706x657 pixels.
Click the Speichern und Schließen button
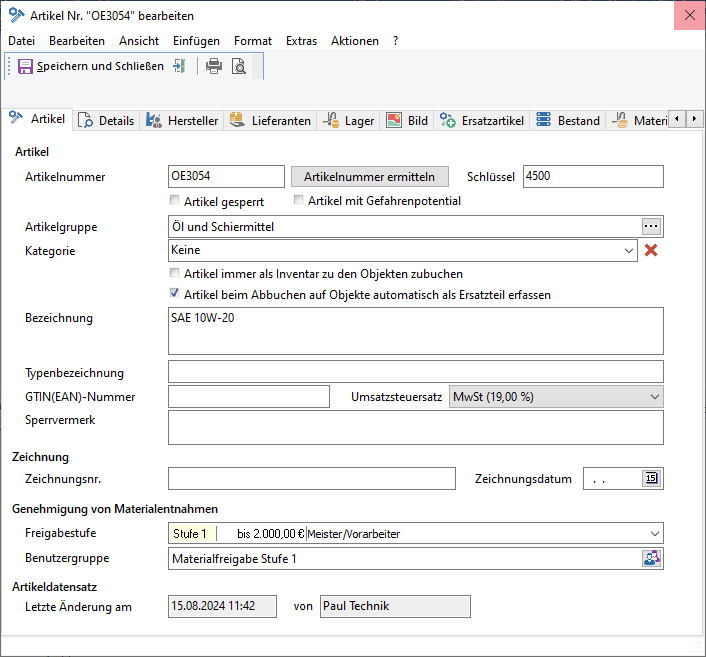click(x=91, y=66)
